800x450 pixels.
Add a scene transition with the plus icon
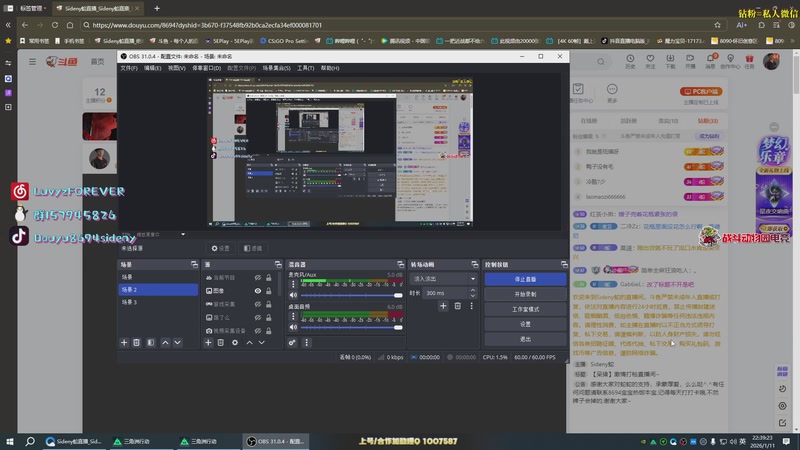pos(445,305)
